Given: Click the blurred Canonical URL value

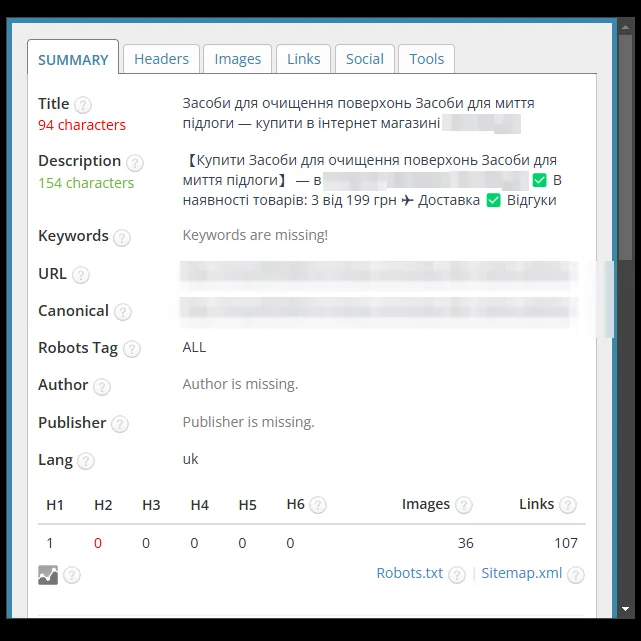Looking at the screenshot, I should (x=379, y=311).
